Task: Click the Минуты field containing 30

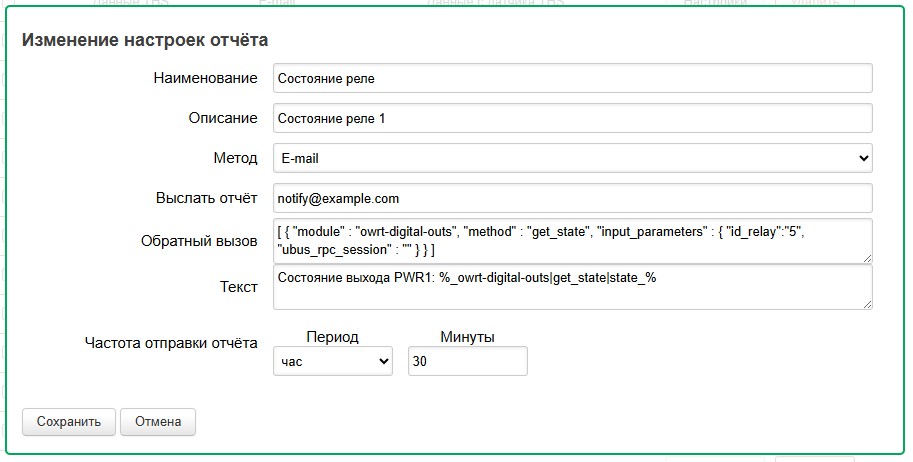Action: coord(467,362)
